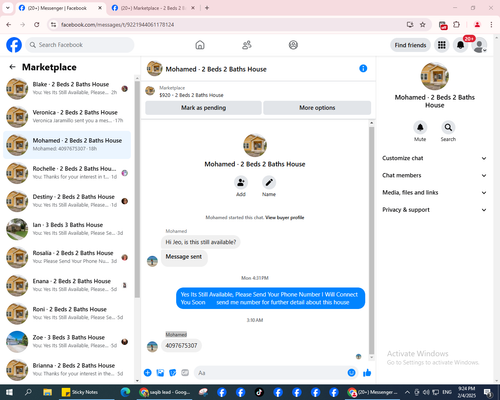
Task: Click conversation list scrollbar
Action: [137, 189]
